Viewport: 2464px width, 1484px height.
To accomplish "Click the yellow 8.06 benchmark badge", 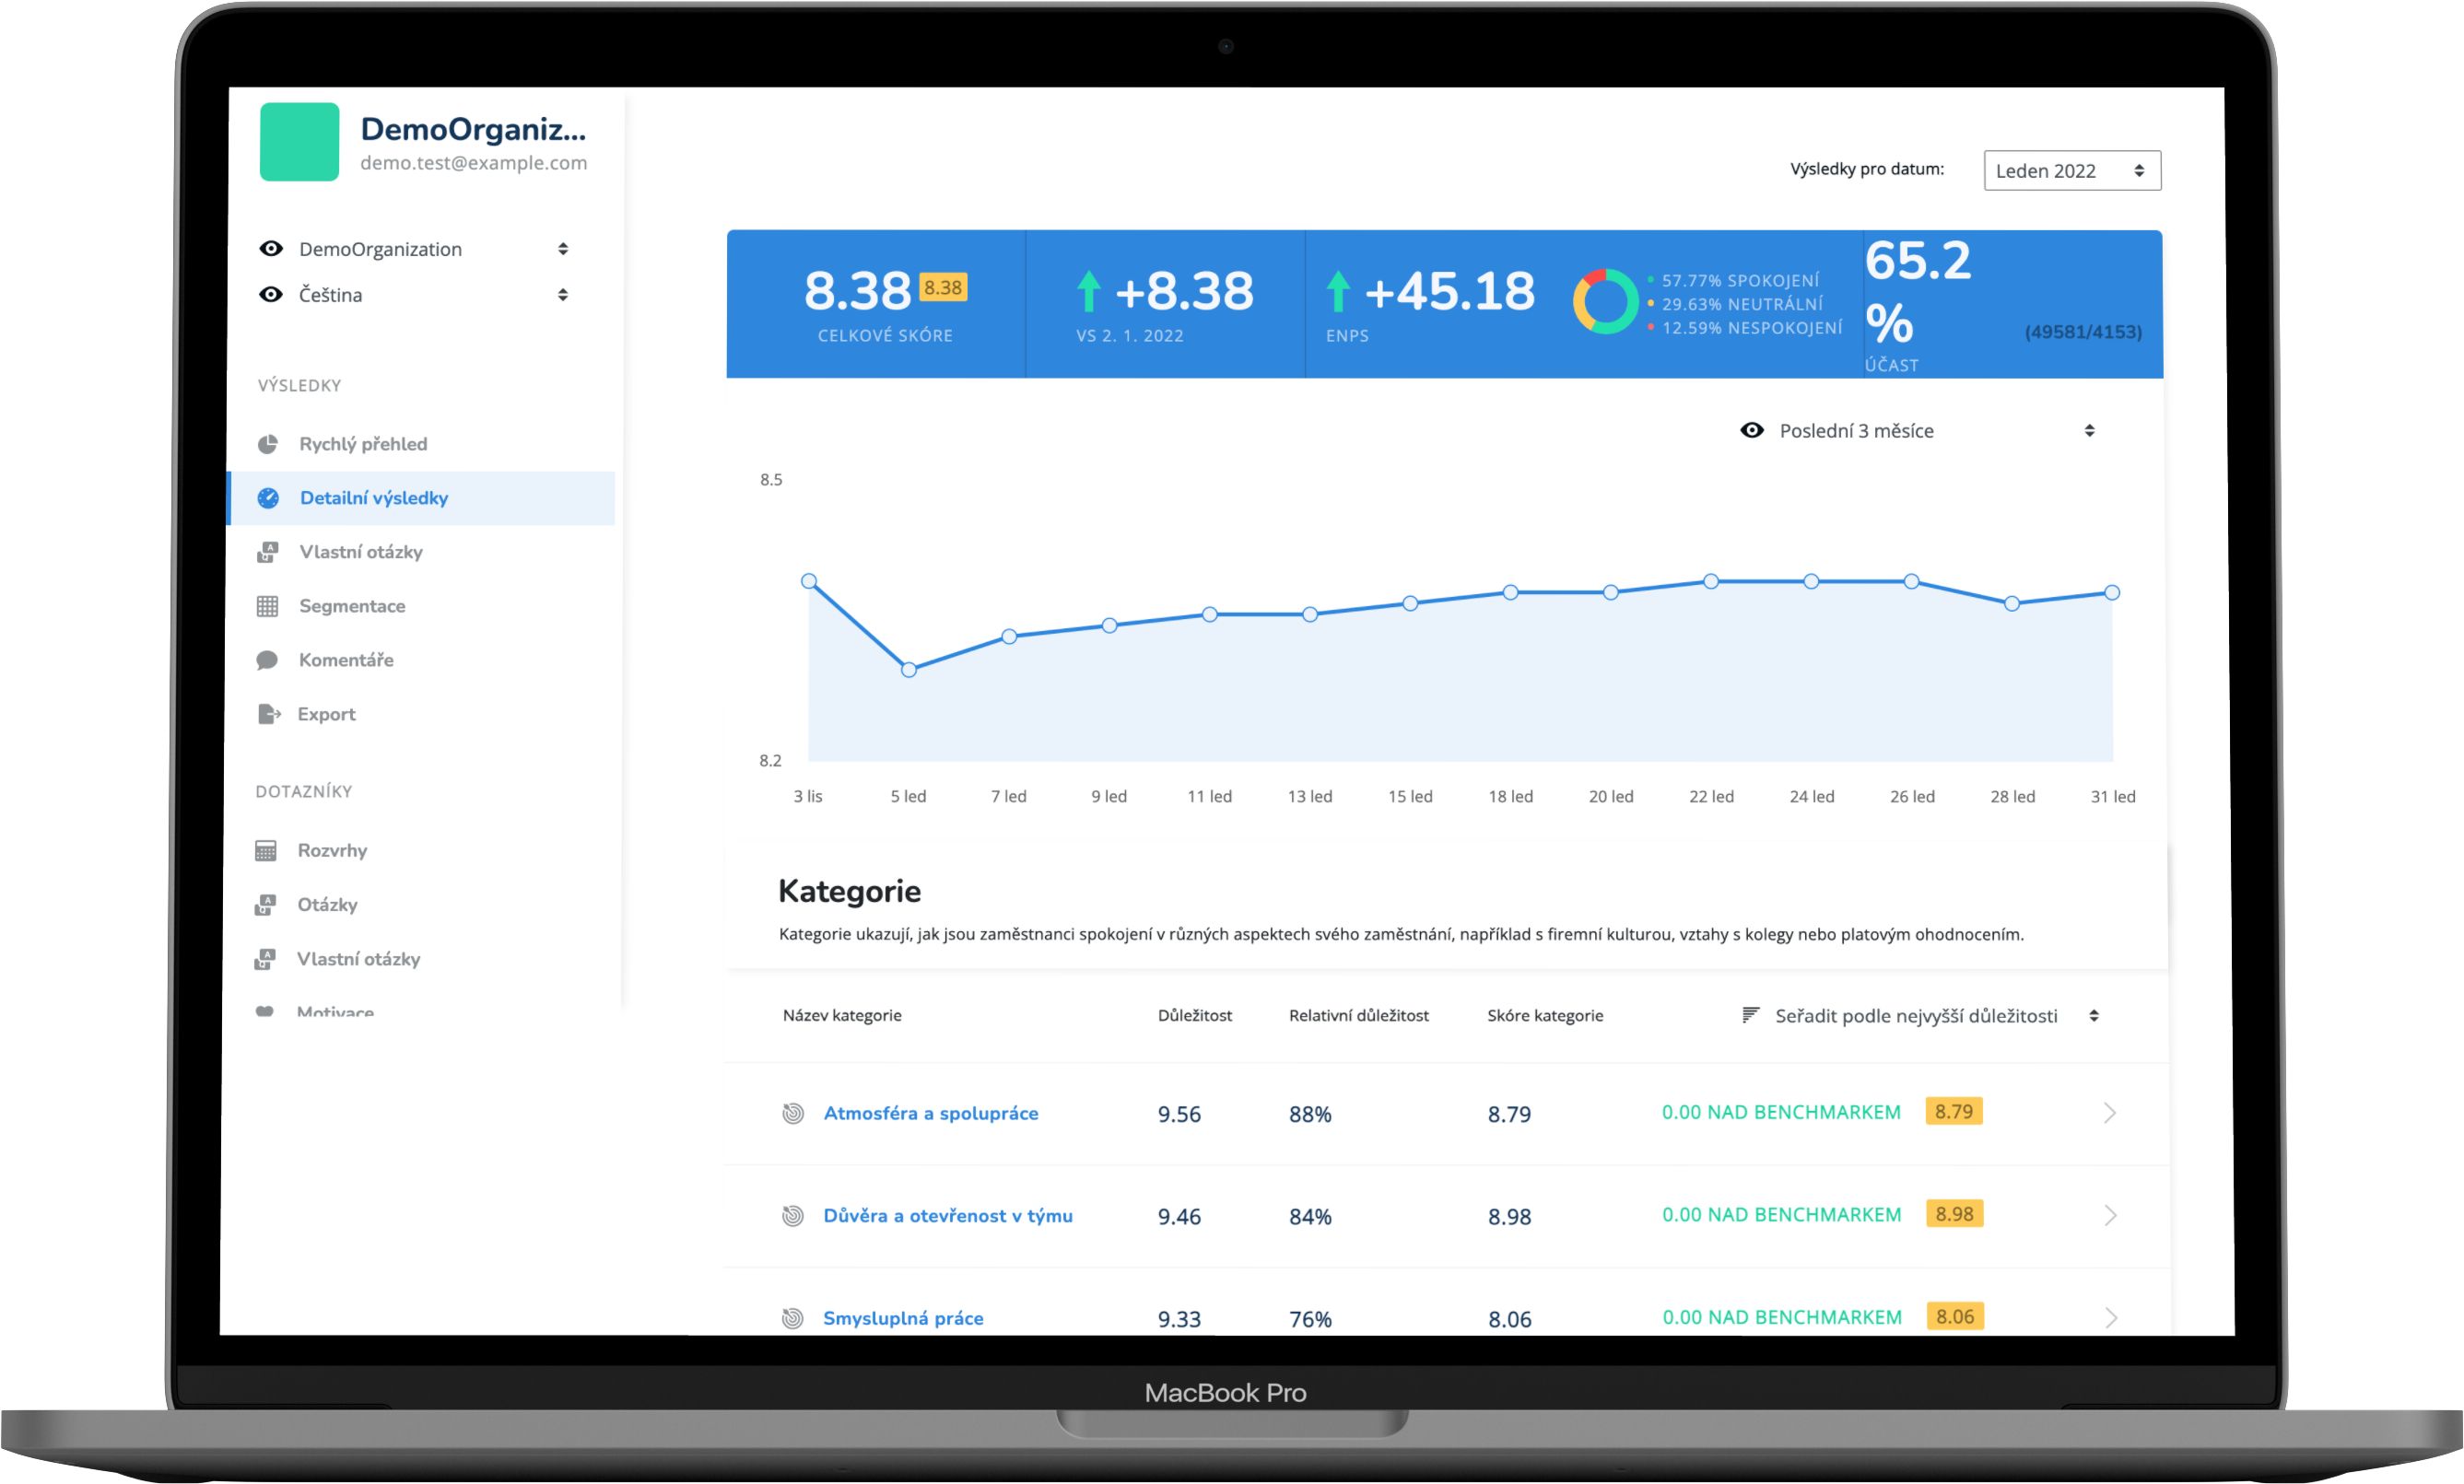I will click(1955, 1317).
